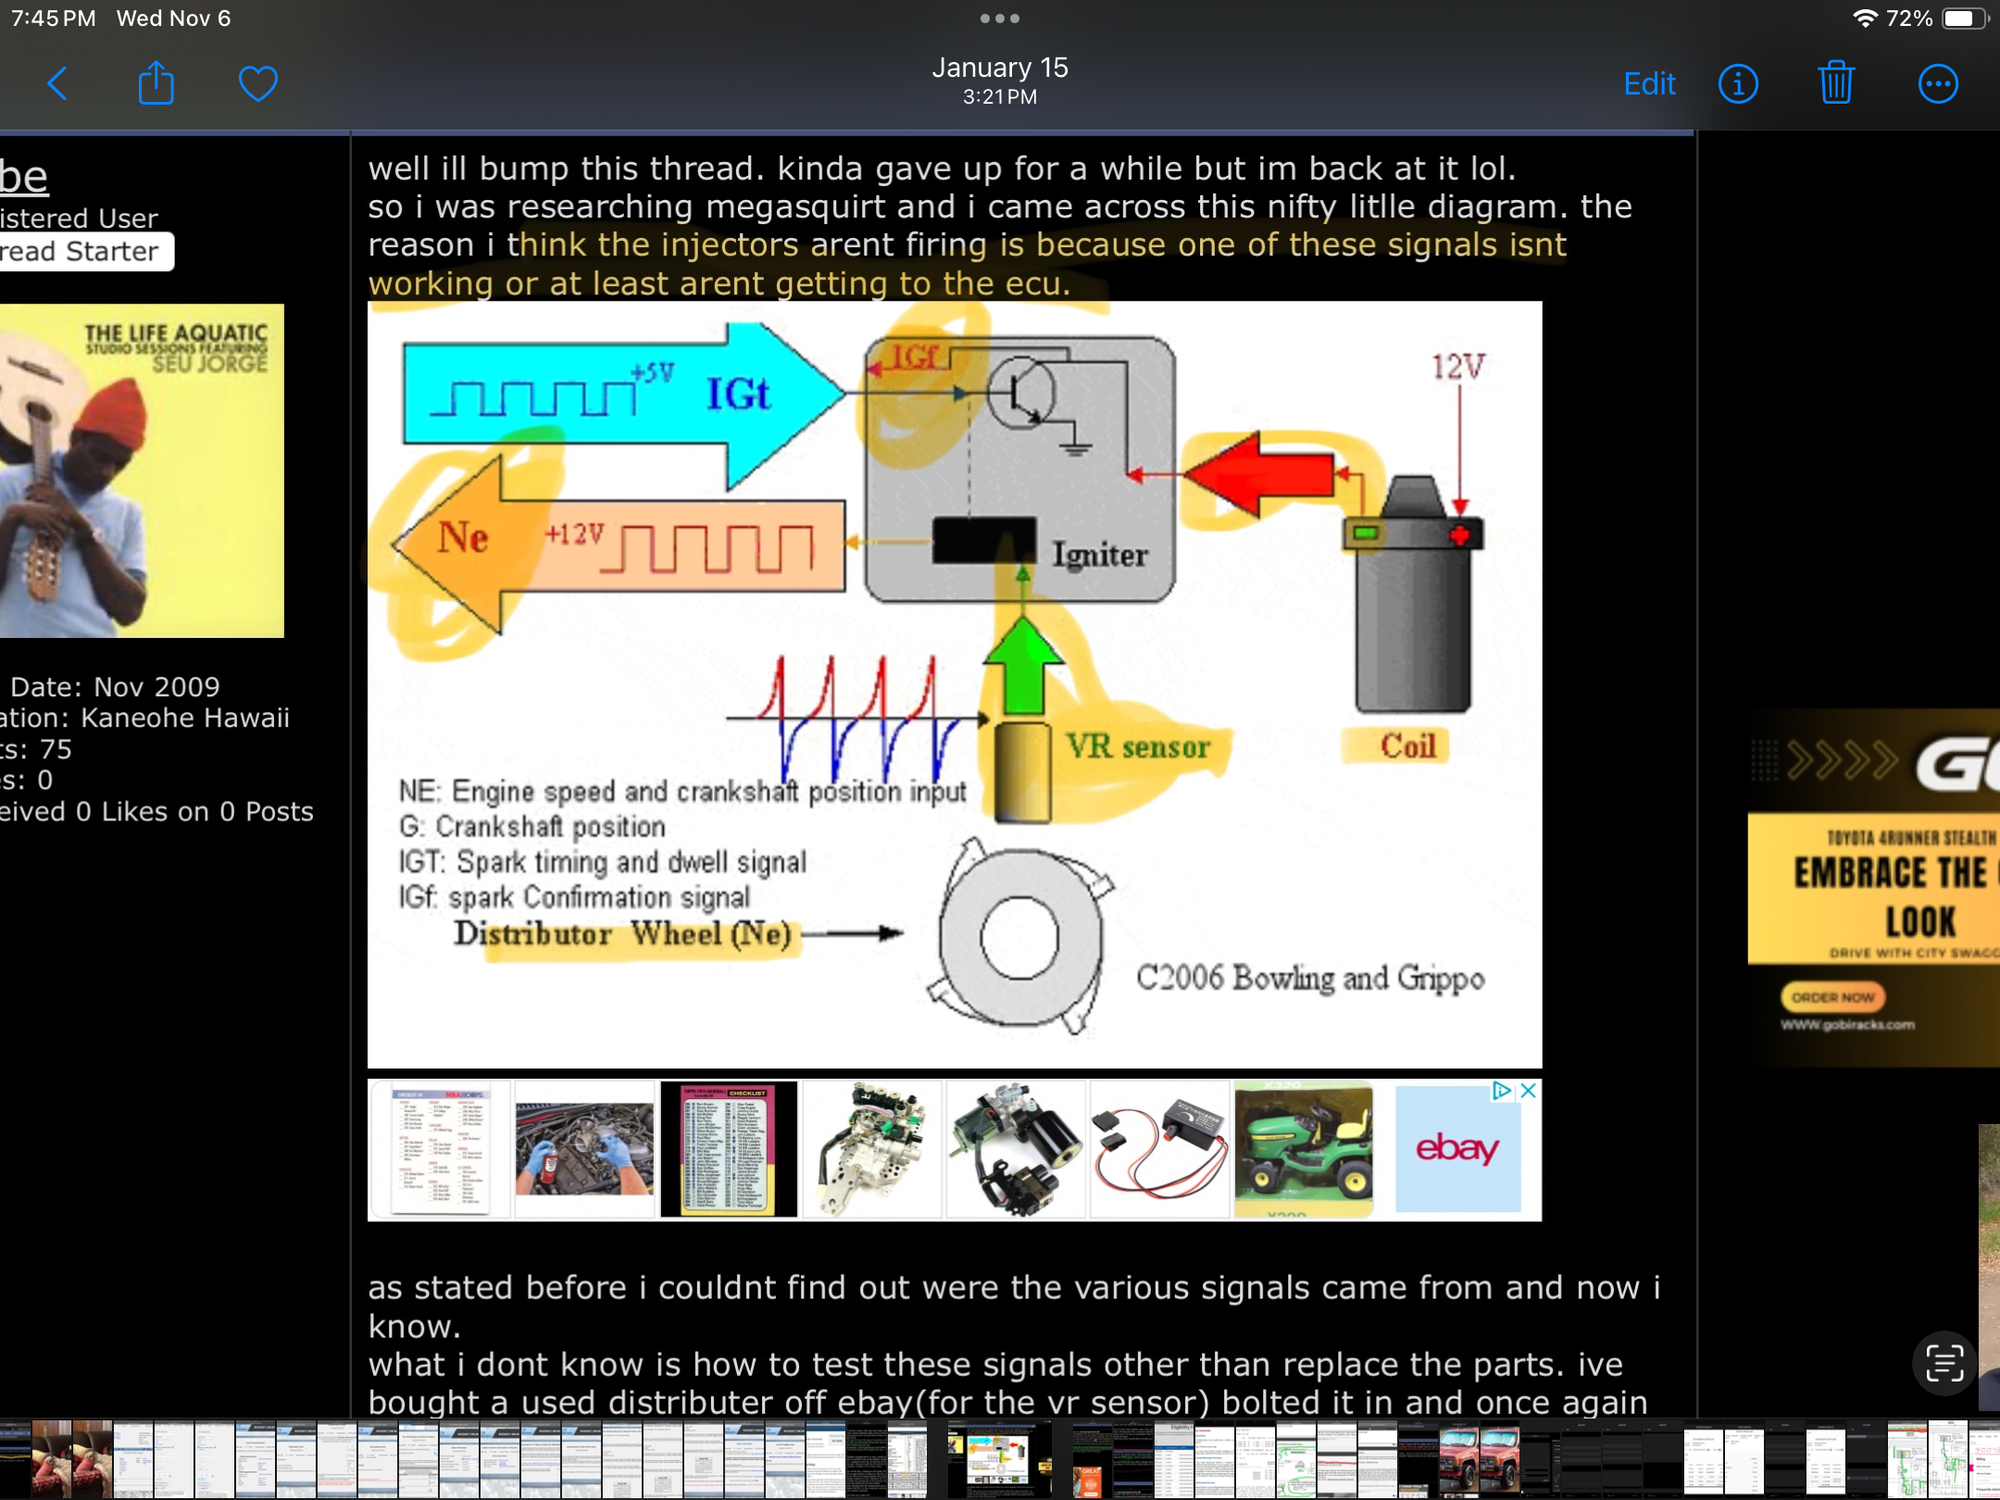Tap the three-dot multitasking indicator
2000x1500 pixels.
(x=999, y=18)
